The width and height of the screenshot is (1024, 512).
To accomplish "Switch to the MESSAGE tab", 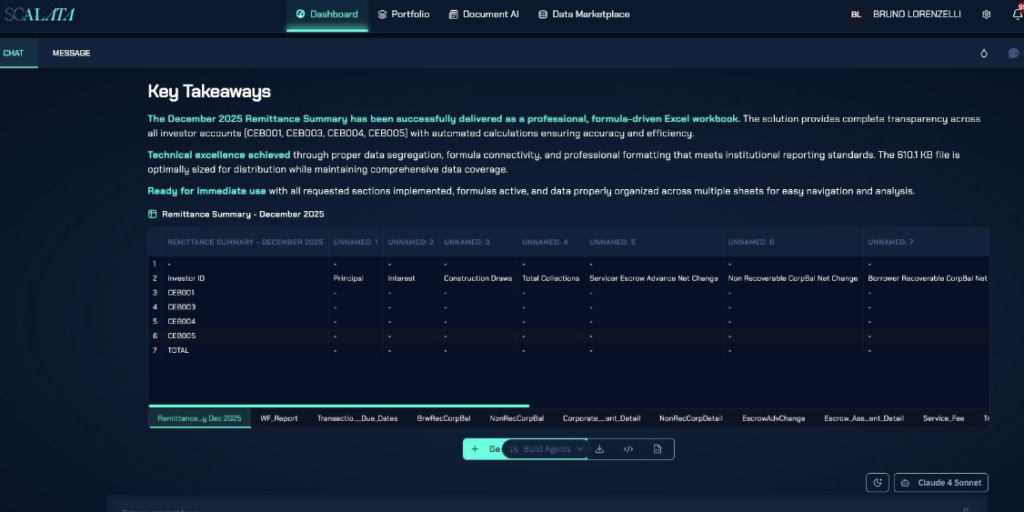I will coord(71,53).
